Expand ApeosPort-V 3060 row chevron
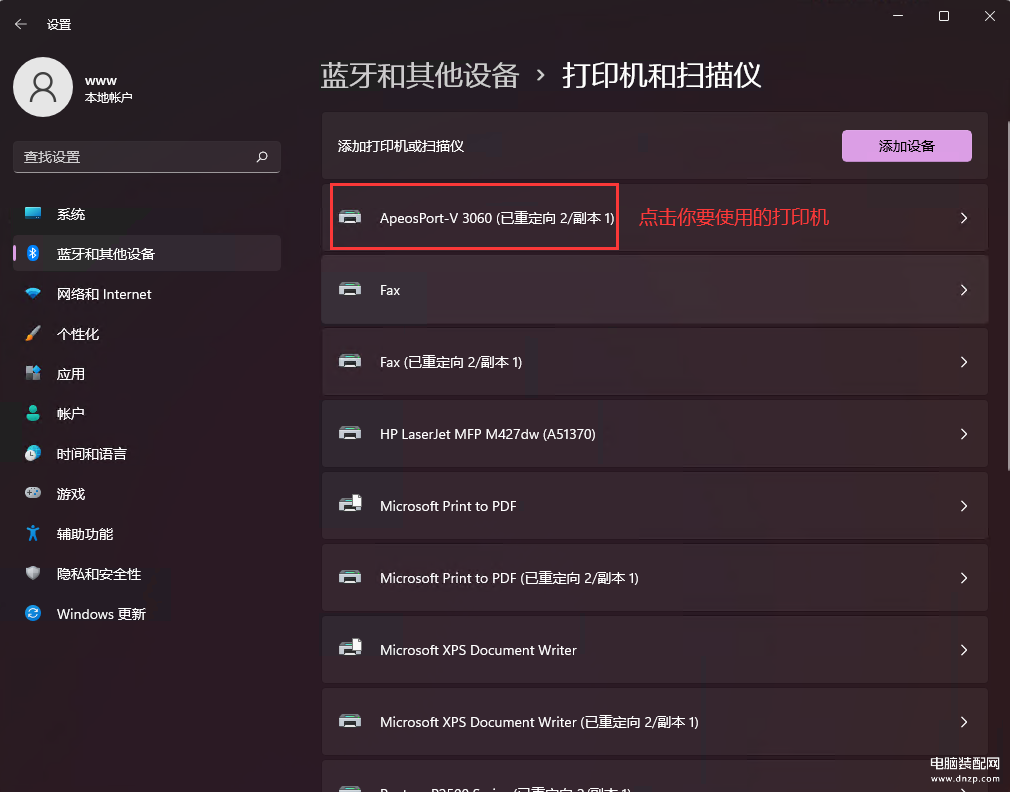The width and height of the screenshot is (1010, 792). [x=964, y=218]
